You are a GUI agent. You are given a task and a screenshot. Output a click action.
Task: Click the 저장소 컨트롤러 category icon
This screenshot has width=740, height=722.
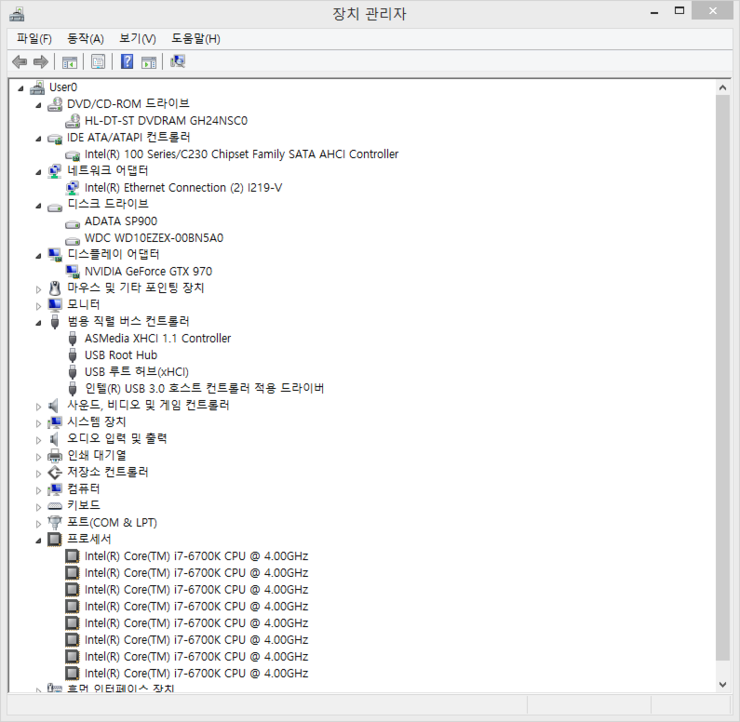tap(55, 472)
